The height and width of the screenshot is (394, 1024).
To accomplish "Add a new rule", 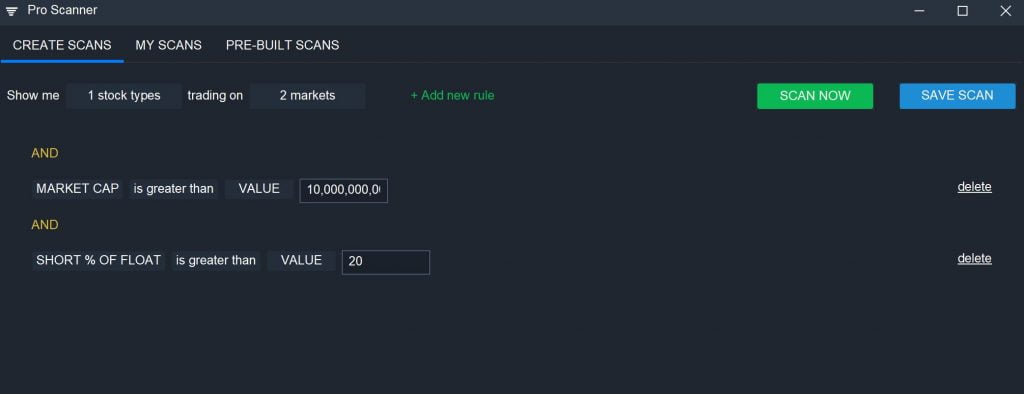I will pos(453,95).
